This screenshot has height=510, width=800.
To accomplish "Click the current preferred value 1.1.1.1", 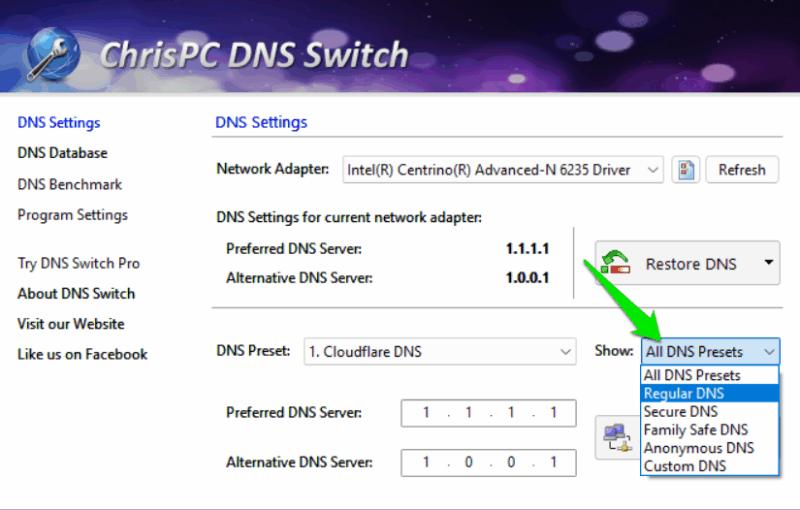I will pos(527,249).
